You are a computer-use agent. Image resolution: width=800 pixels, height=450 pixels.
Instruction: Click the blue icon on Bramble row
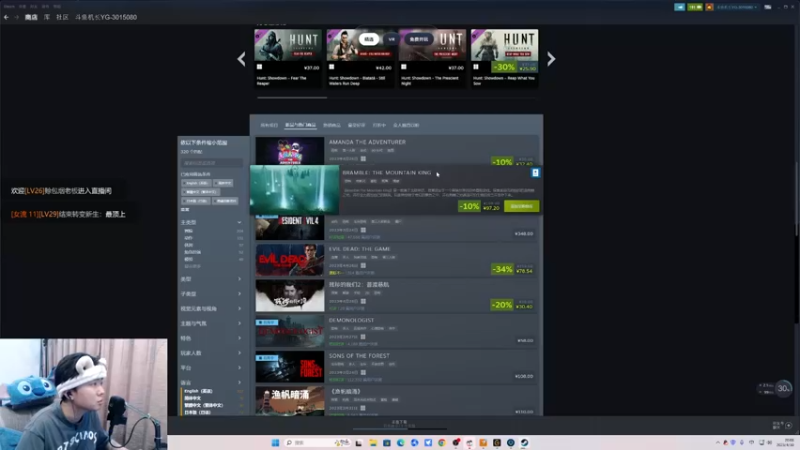(535, 173)
